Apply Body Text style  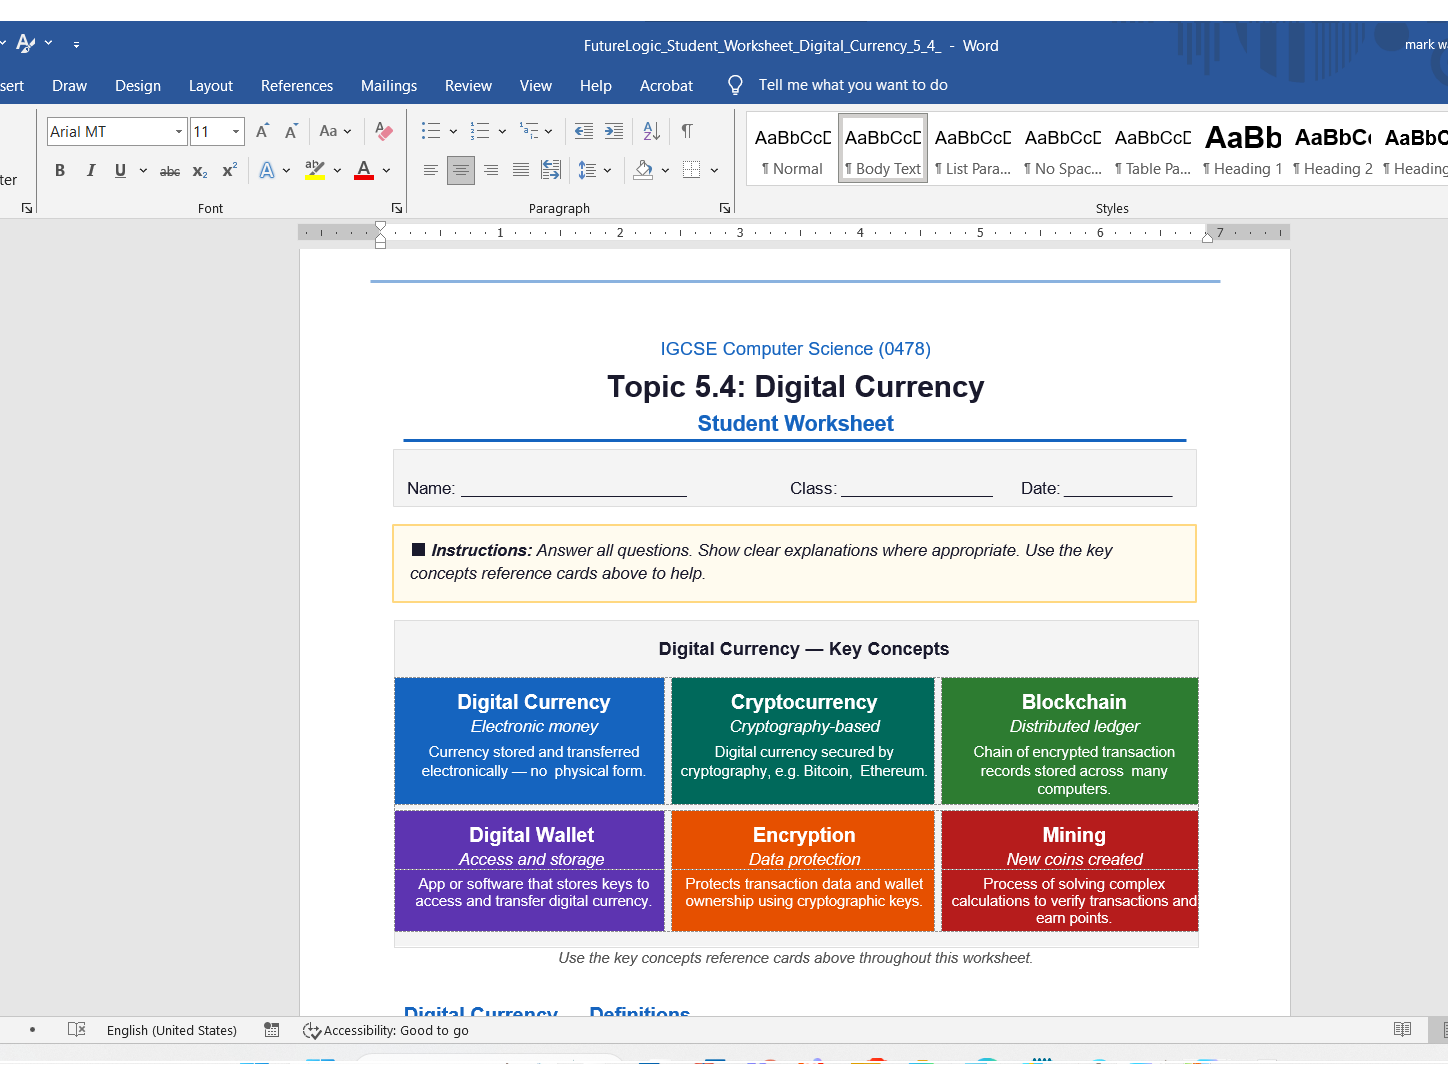883,148
